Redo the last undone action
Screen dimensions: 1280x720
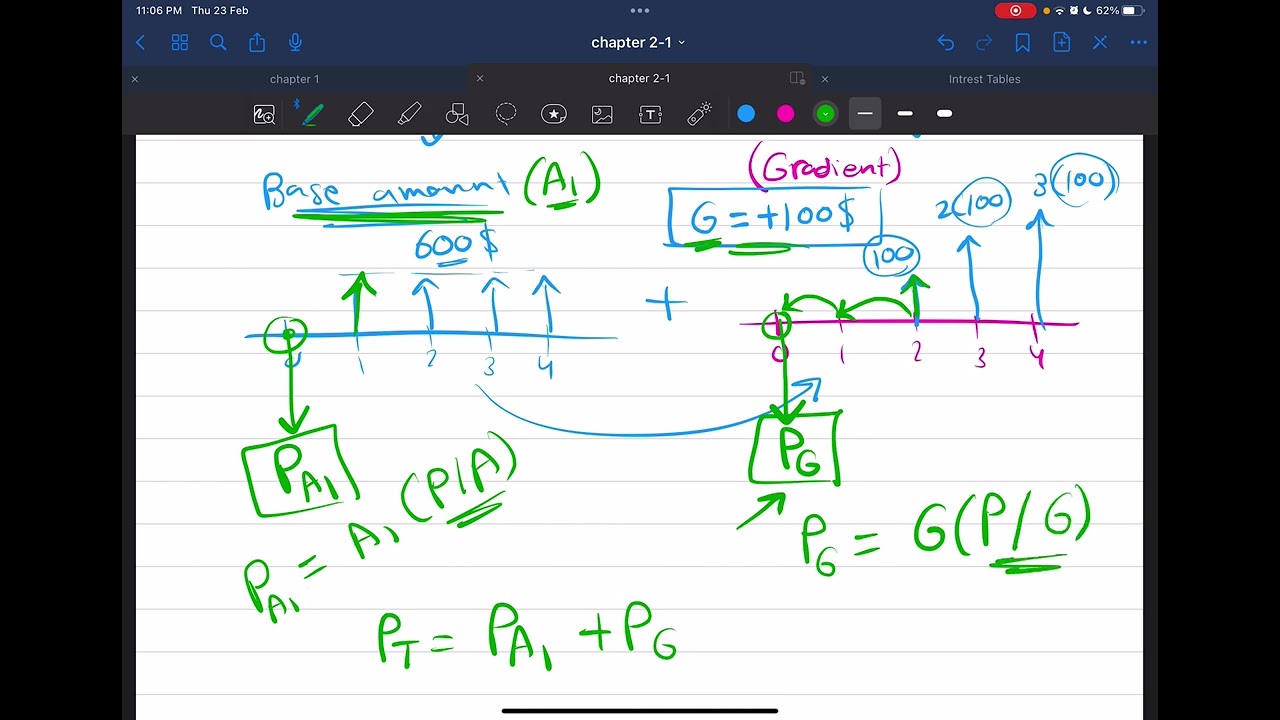pyautogui.click(x=984, y=42)
